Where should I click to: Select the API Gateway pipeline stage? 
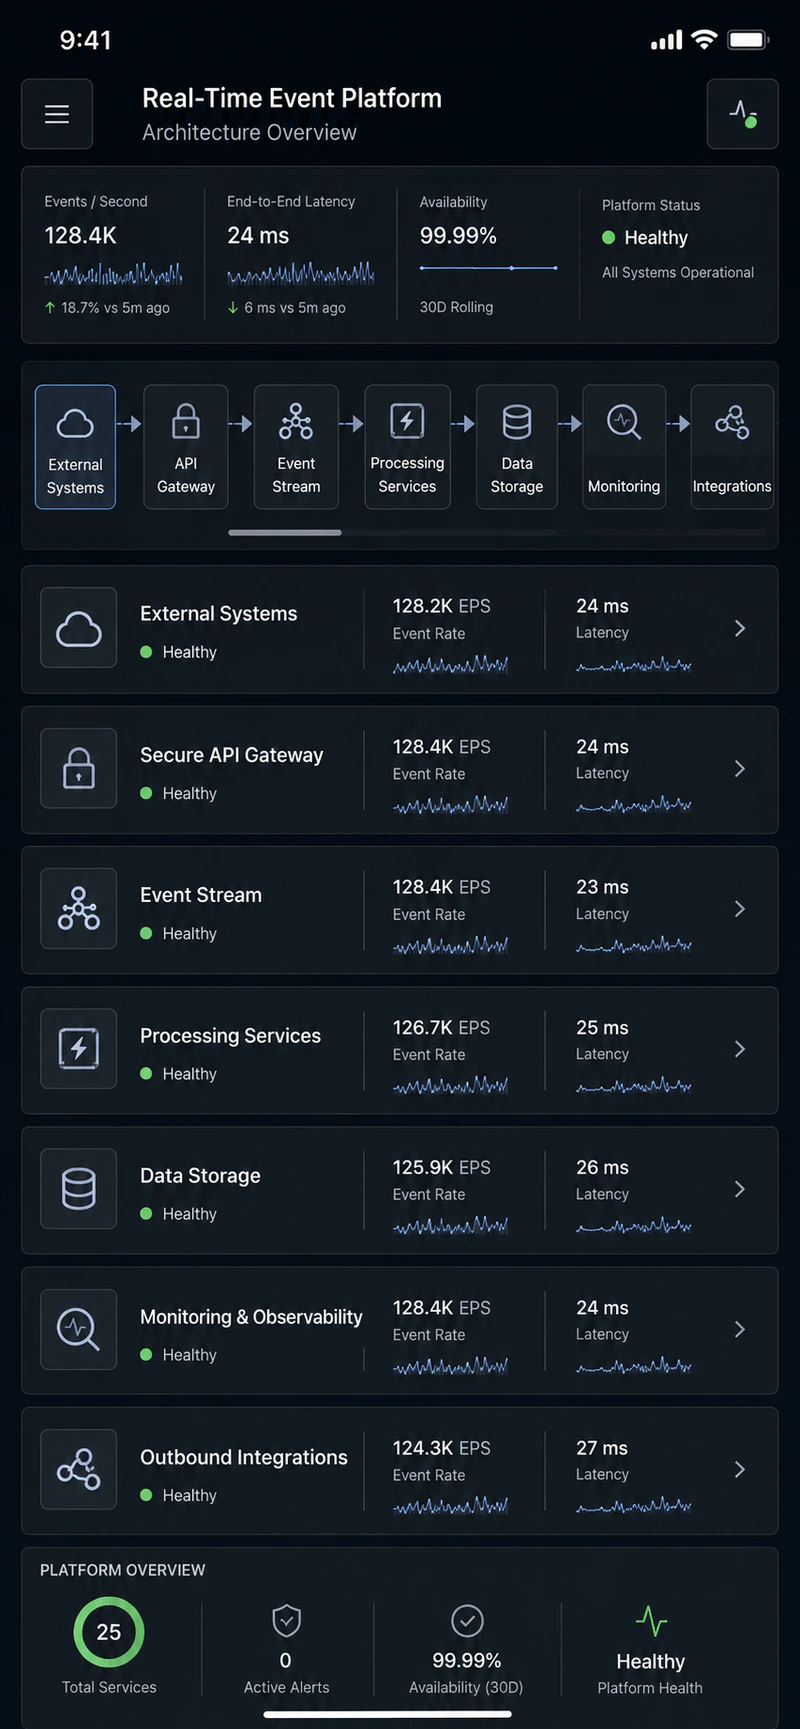pyautogui.click(x=186, y=447)
